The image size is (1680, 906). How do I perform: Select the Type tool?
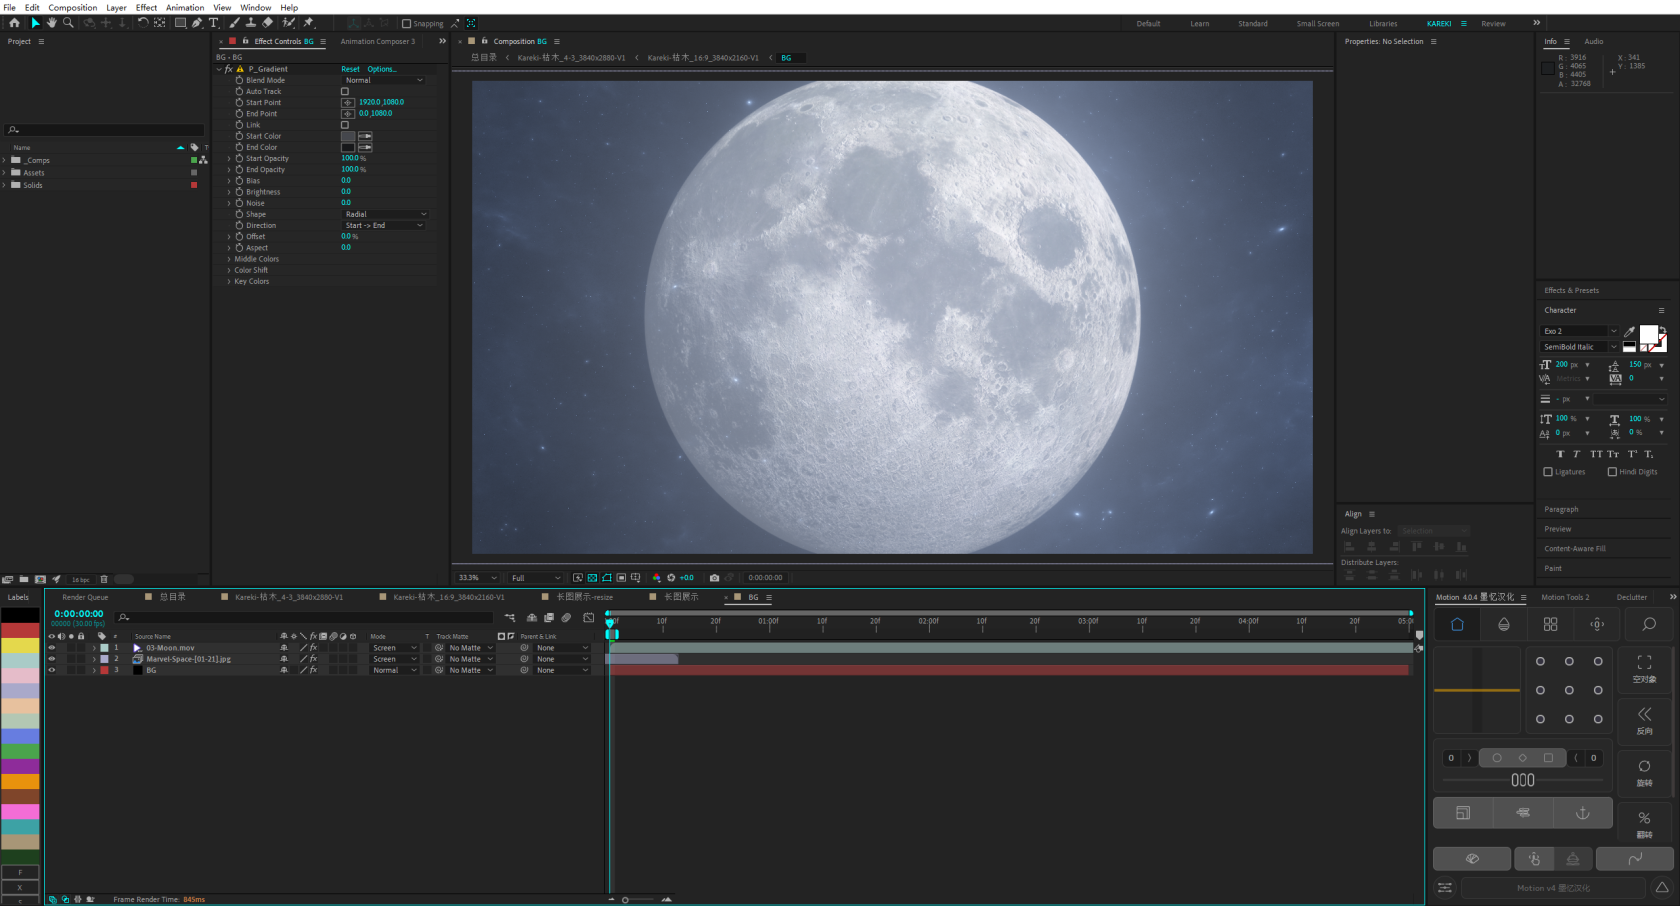pyautogui.click(x=213, y=23)
